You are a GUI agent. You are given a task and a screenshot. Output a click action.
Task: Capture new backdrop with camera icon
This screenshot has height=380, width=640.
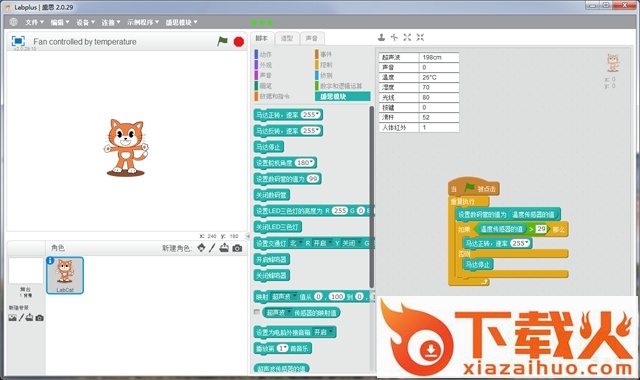[x=39, y=318]
